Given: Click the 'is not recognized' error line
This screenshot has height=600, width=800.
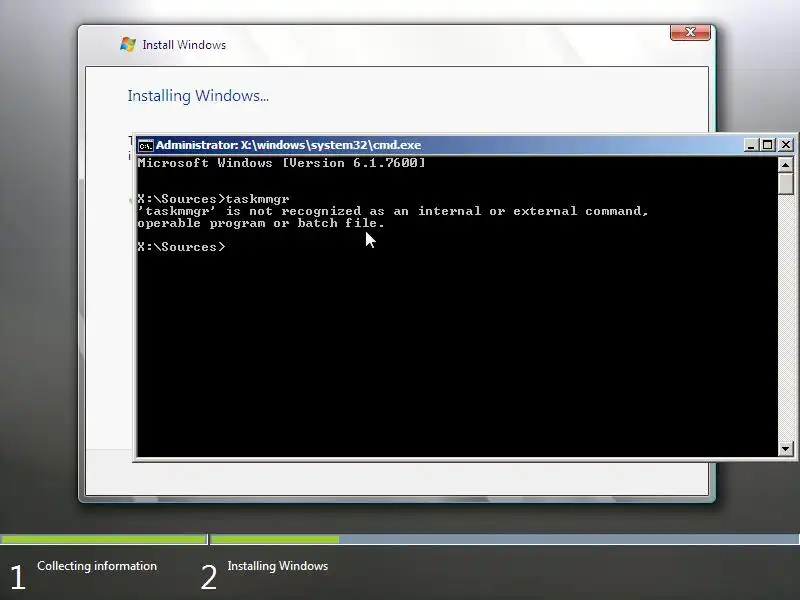Looking at the screenshot, I should [393, 211].
